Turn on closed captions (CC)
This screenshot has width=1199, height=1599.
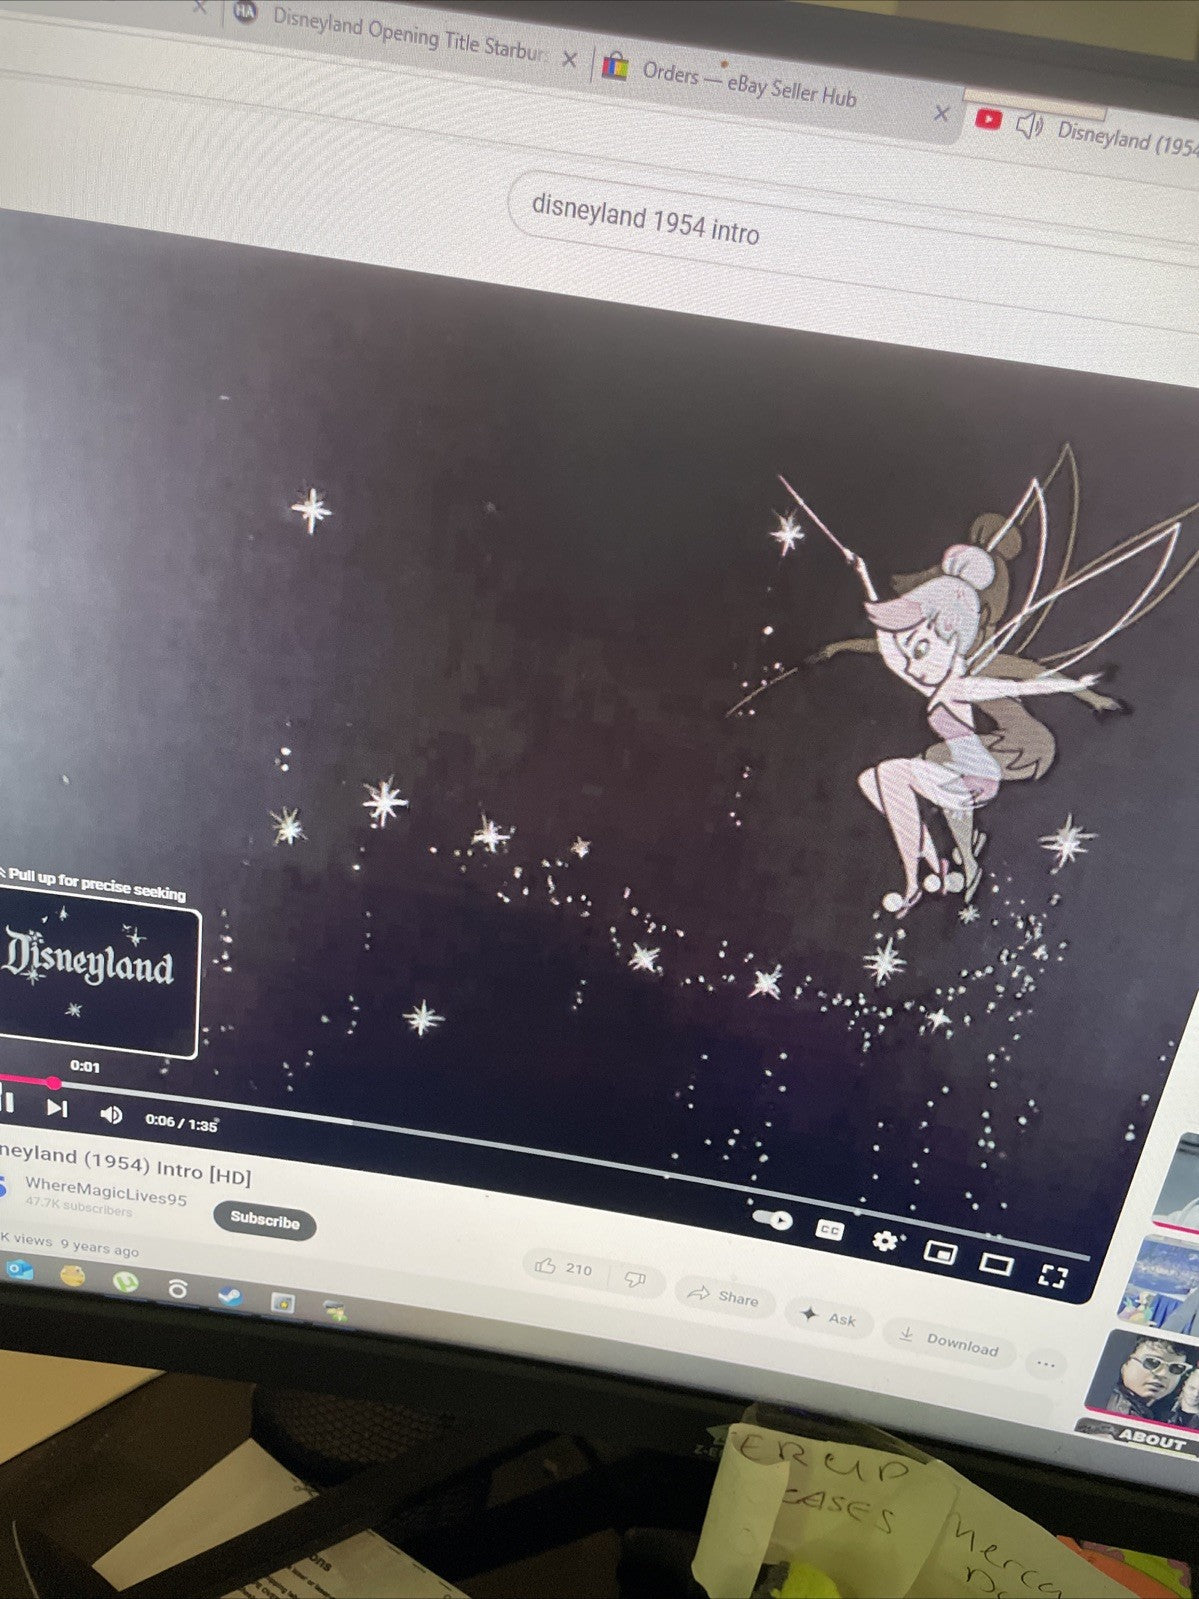(829, 1230)
